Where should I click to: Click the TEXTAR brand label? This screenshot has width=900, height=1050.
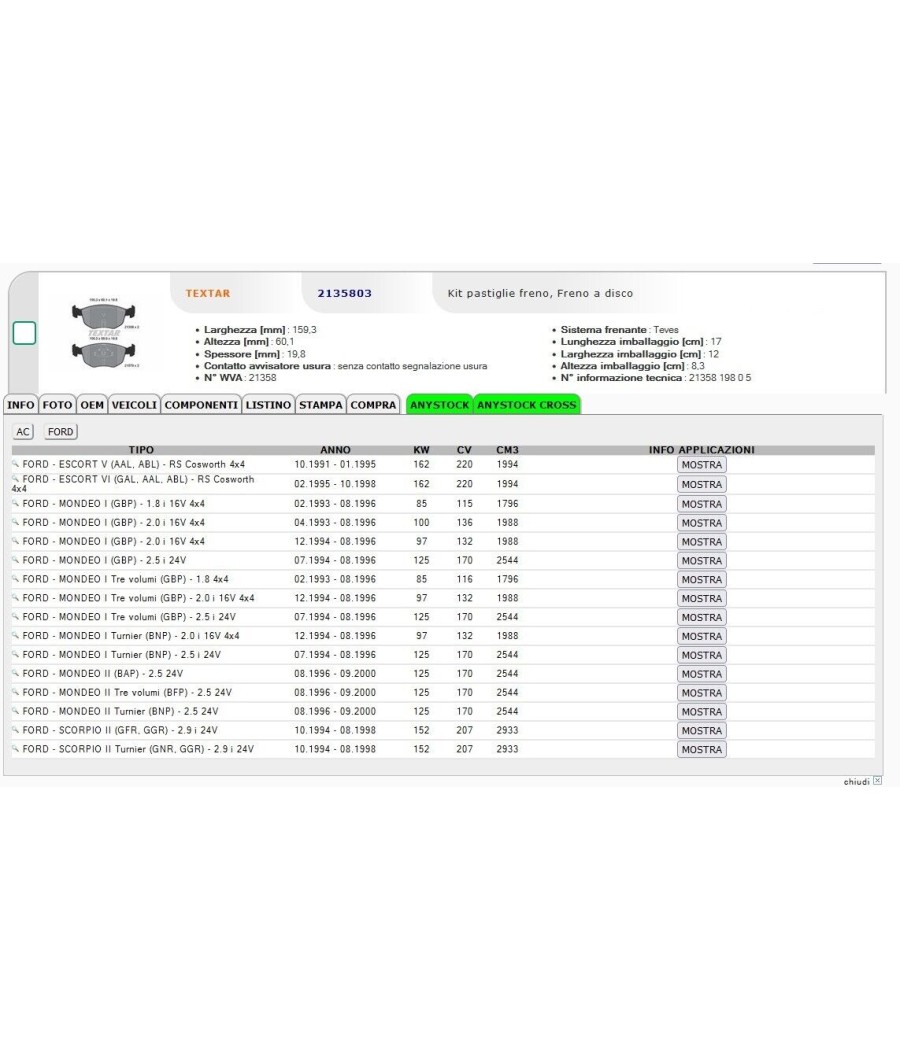(208, 293)
